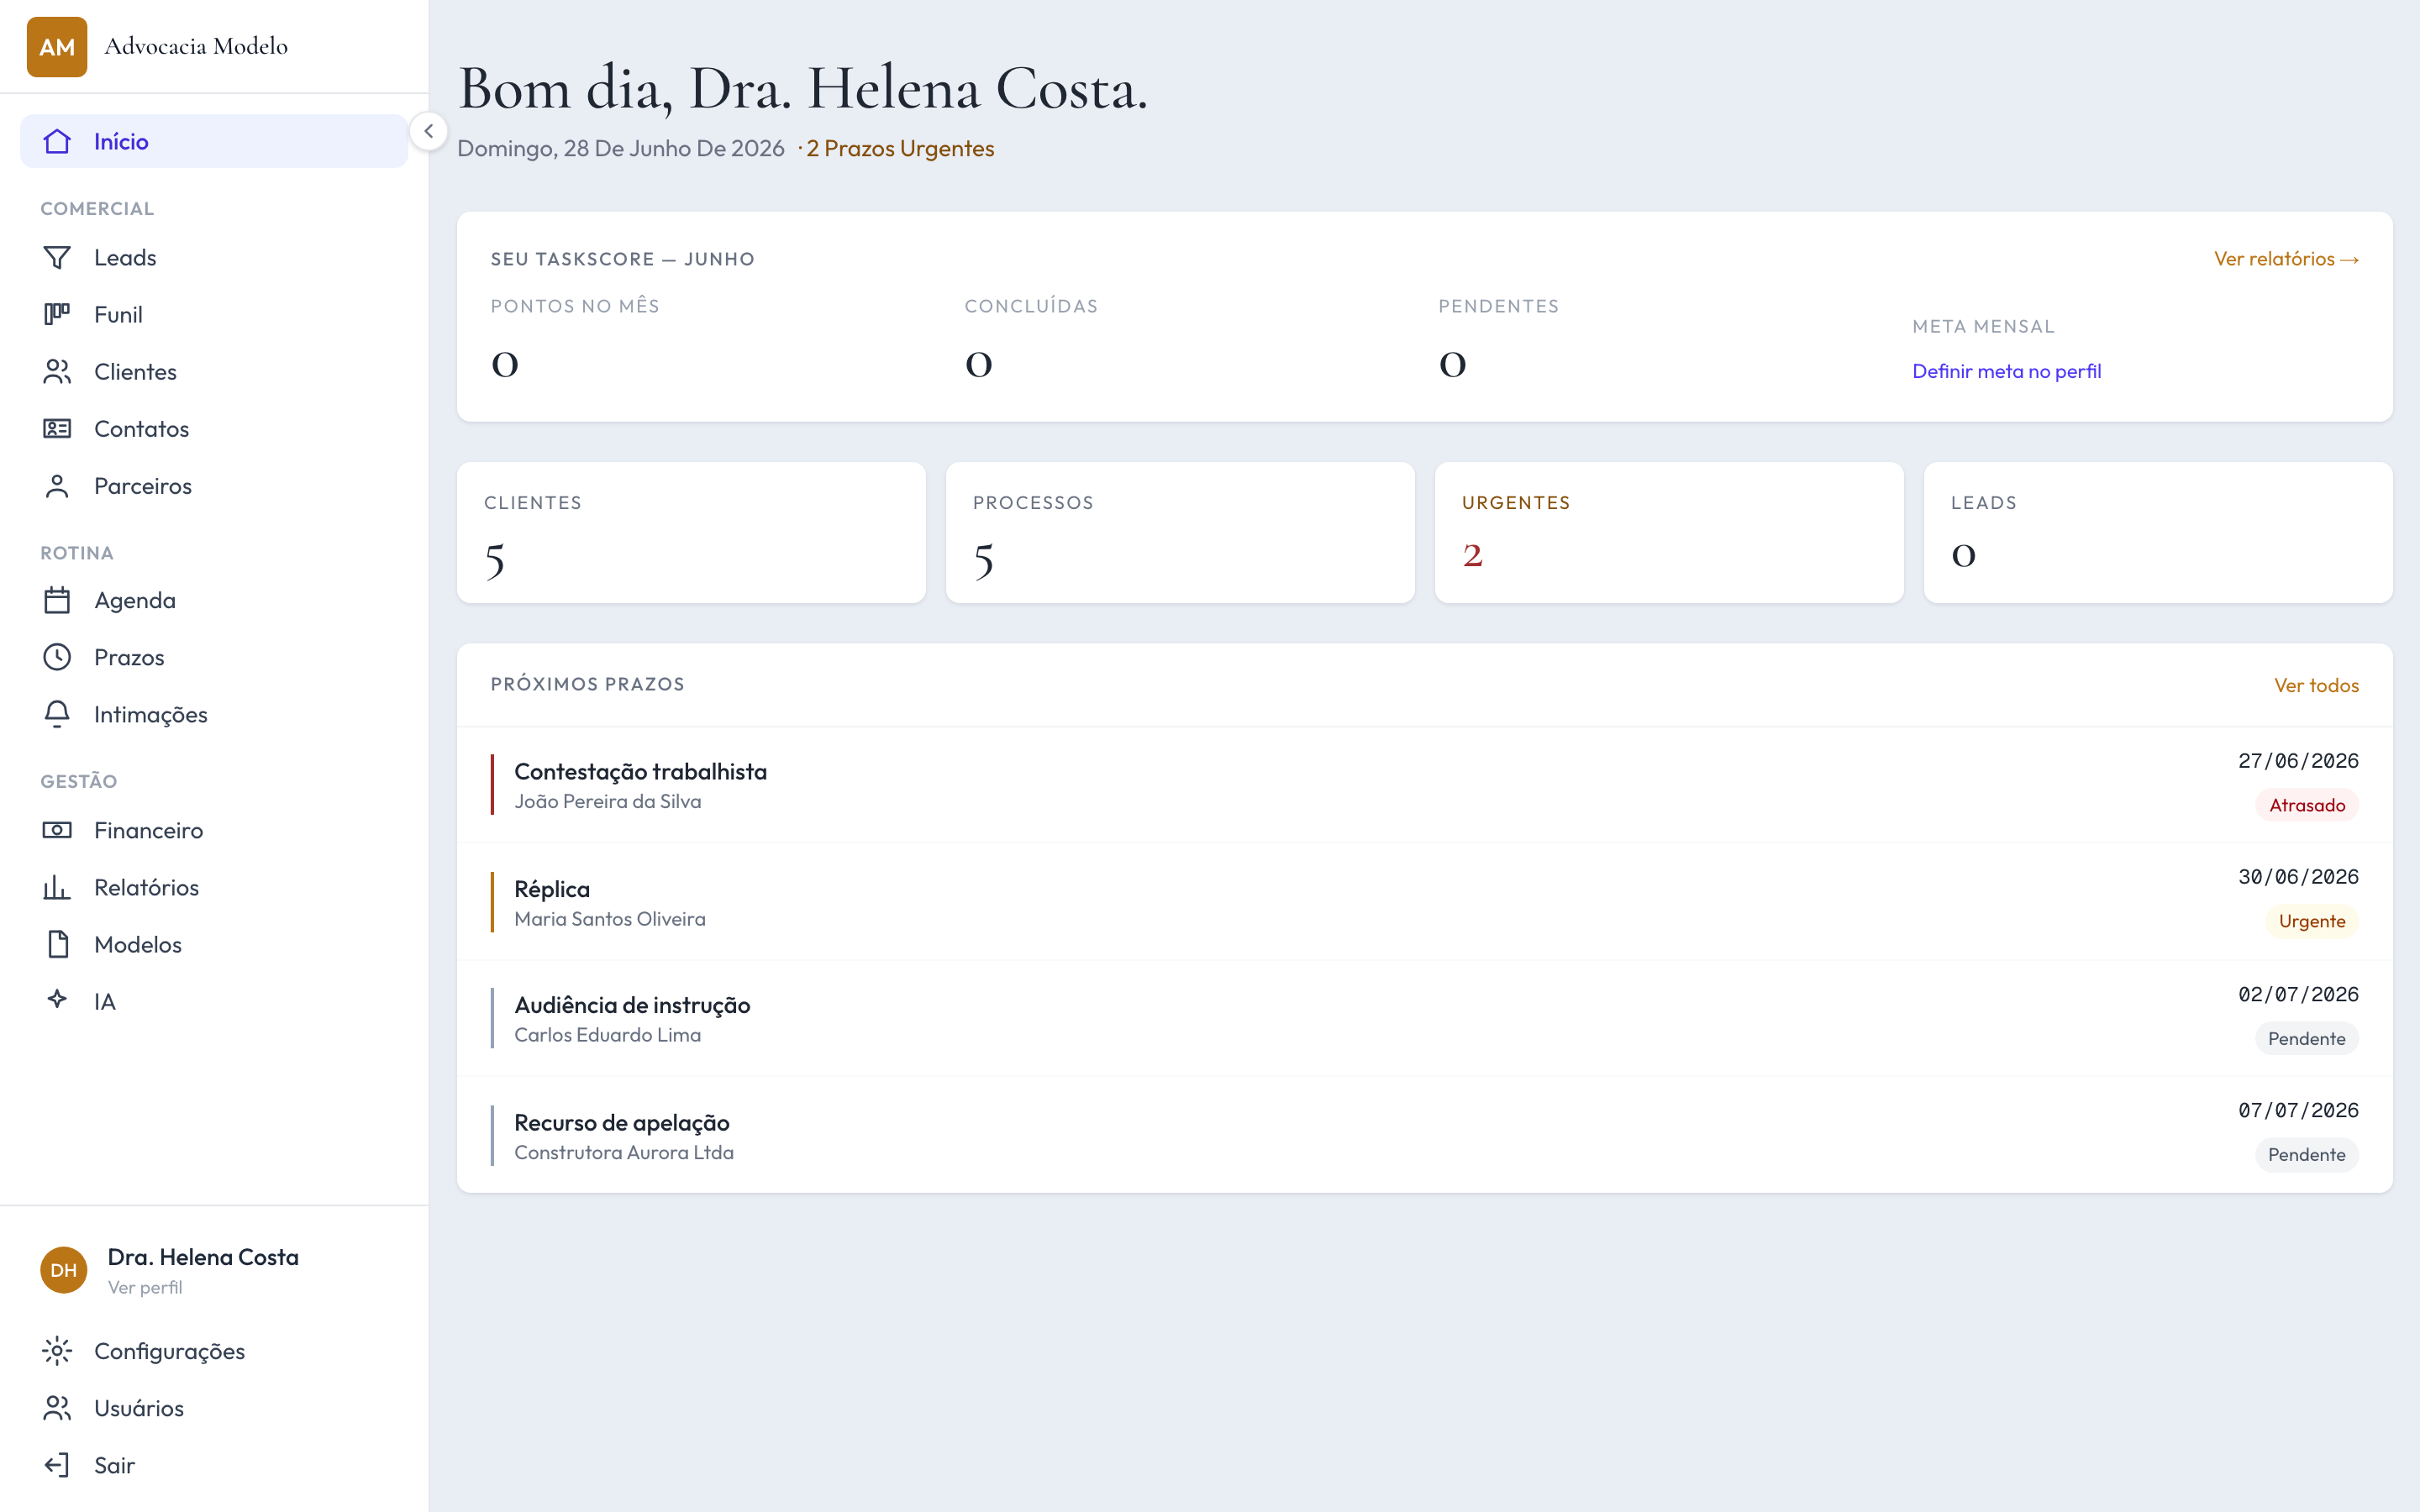Click client name João Pereira da Silva

click(608, 801)
